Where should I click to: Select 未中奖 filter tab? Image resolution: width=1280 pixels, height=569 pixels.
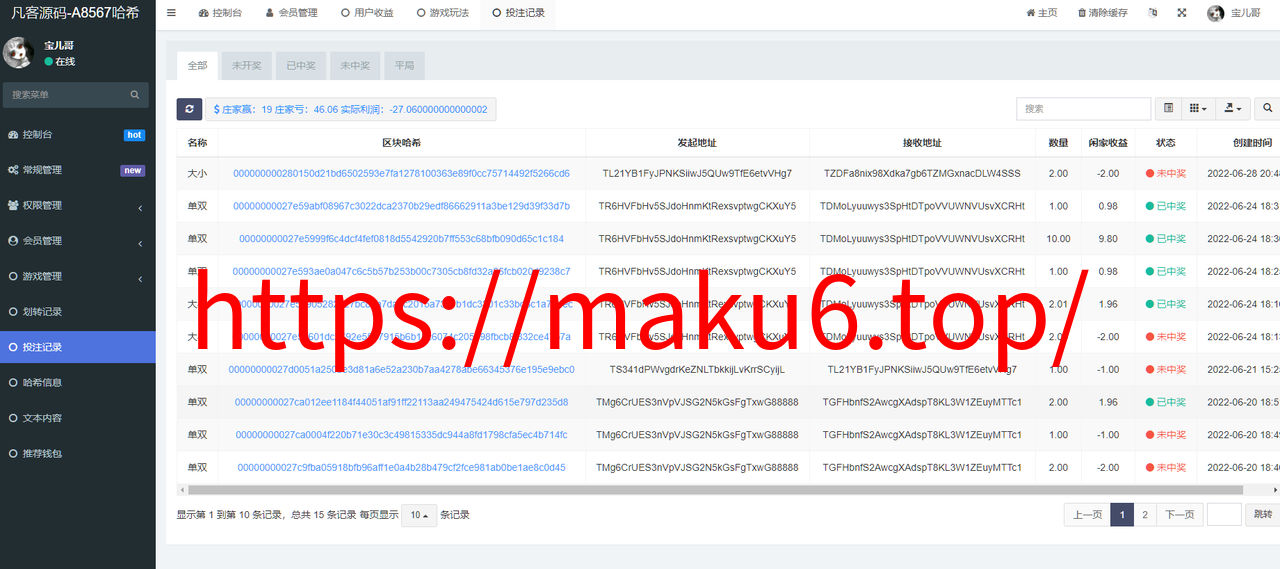(x=354, y=66)
